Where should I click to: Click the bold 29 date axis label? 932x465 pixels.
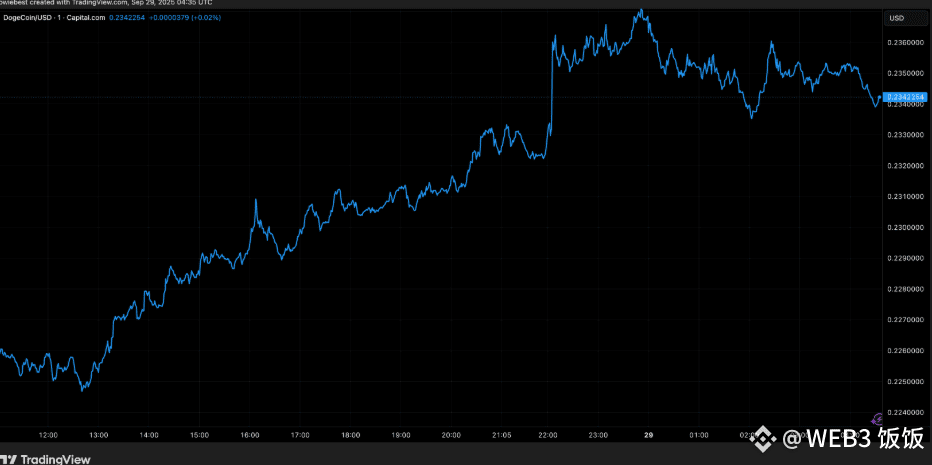click(x=648, y=435)
